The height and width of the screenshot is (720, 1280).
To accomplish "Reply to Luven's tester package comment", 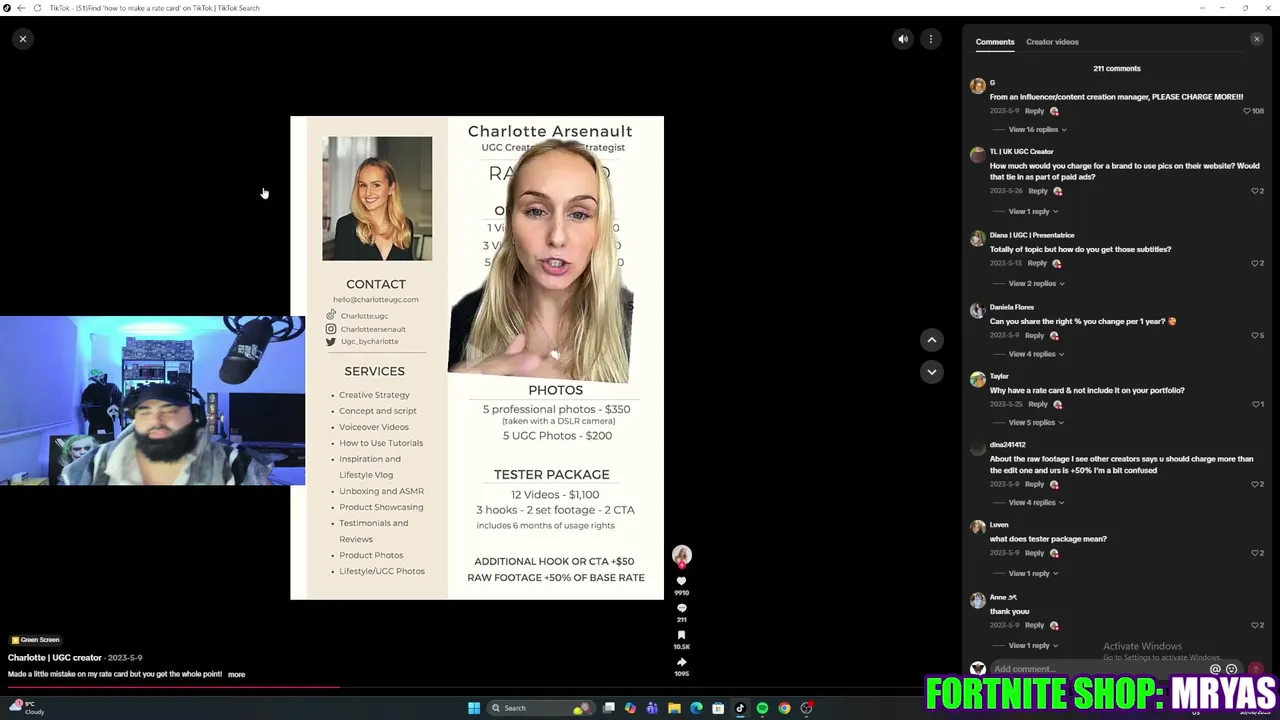I will click(x=1034, y=553).
